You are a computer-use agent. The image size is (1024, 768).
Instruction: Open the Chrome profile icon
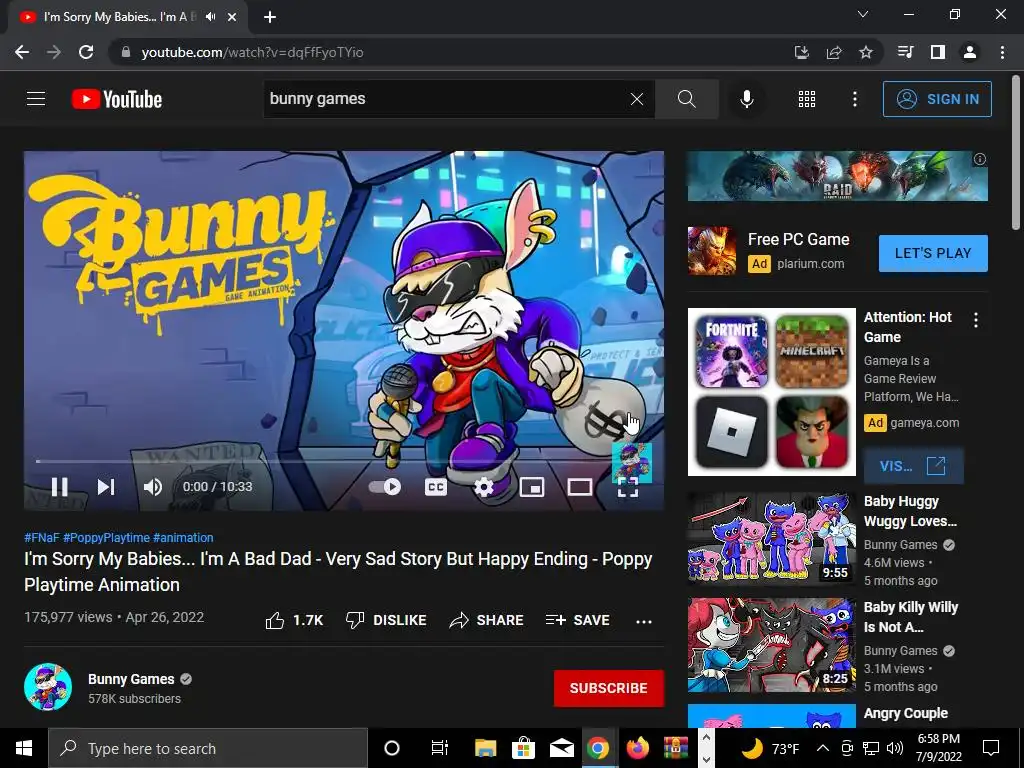970,52
